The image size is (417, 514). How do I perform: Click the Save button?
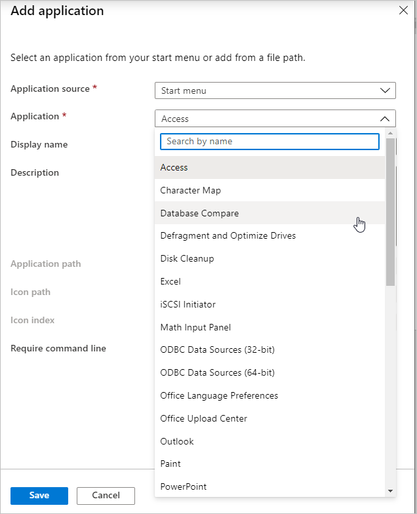(39, 496)
